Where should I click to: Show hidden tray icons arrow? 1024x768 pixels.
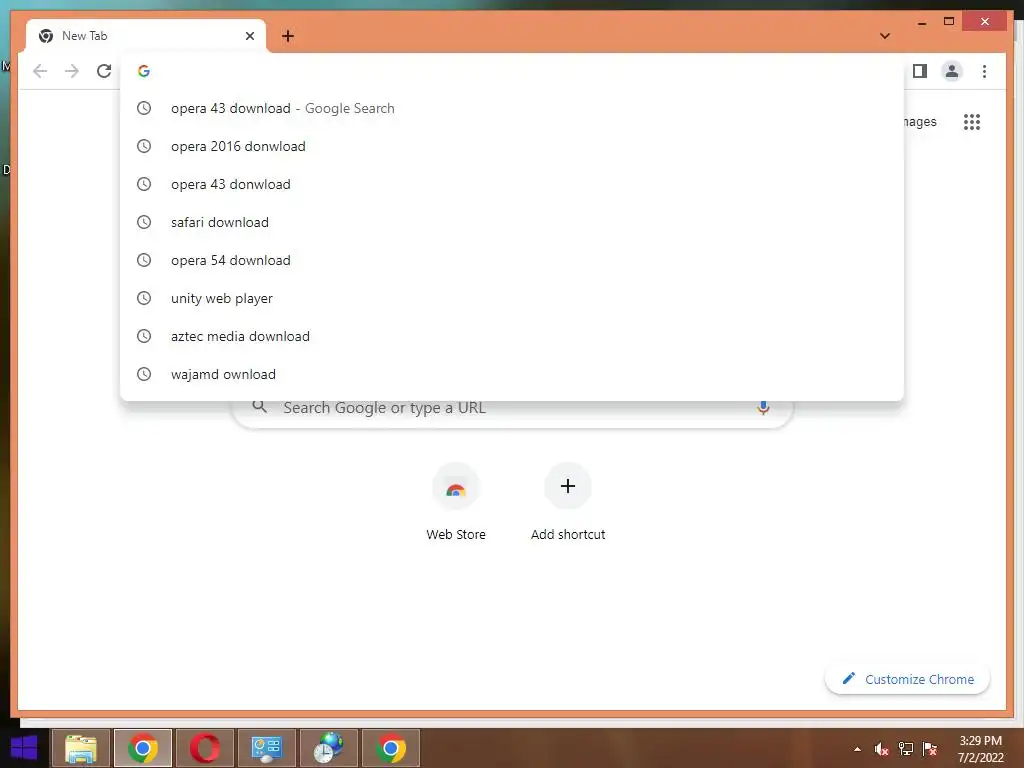(x=857, y=749)
